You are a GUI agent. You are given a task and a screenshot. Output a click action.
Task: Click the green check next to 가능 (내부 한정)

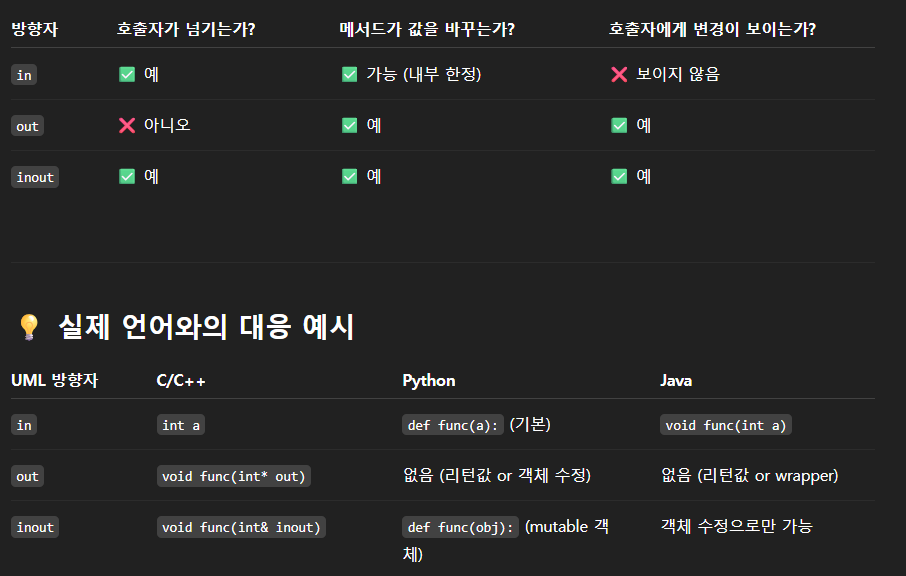pos(349,74)
